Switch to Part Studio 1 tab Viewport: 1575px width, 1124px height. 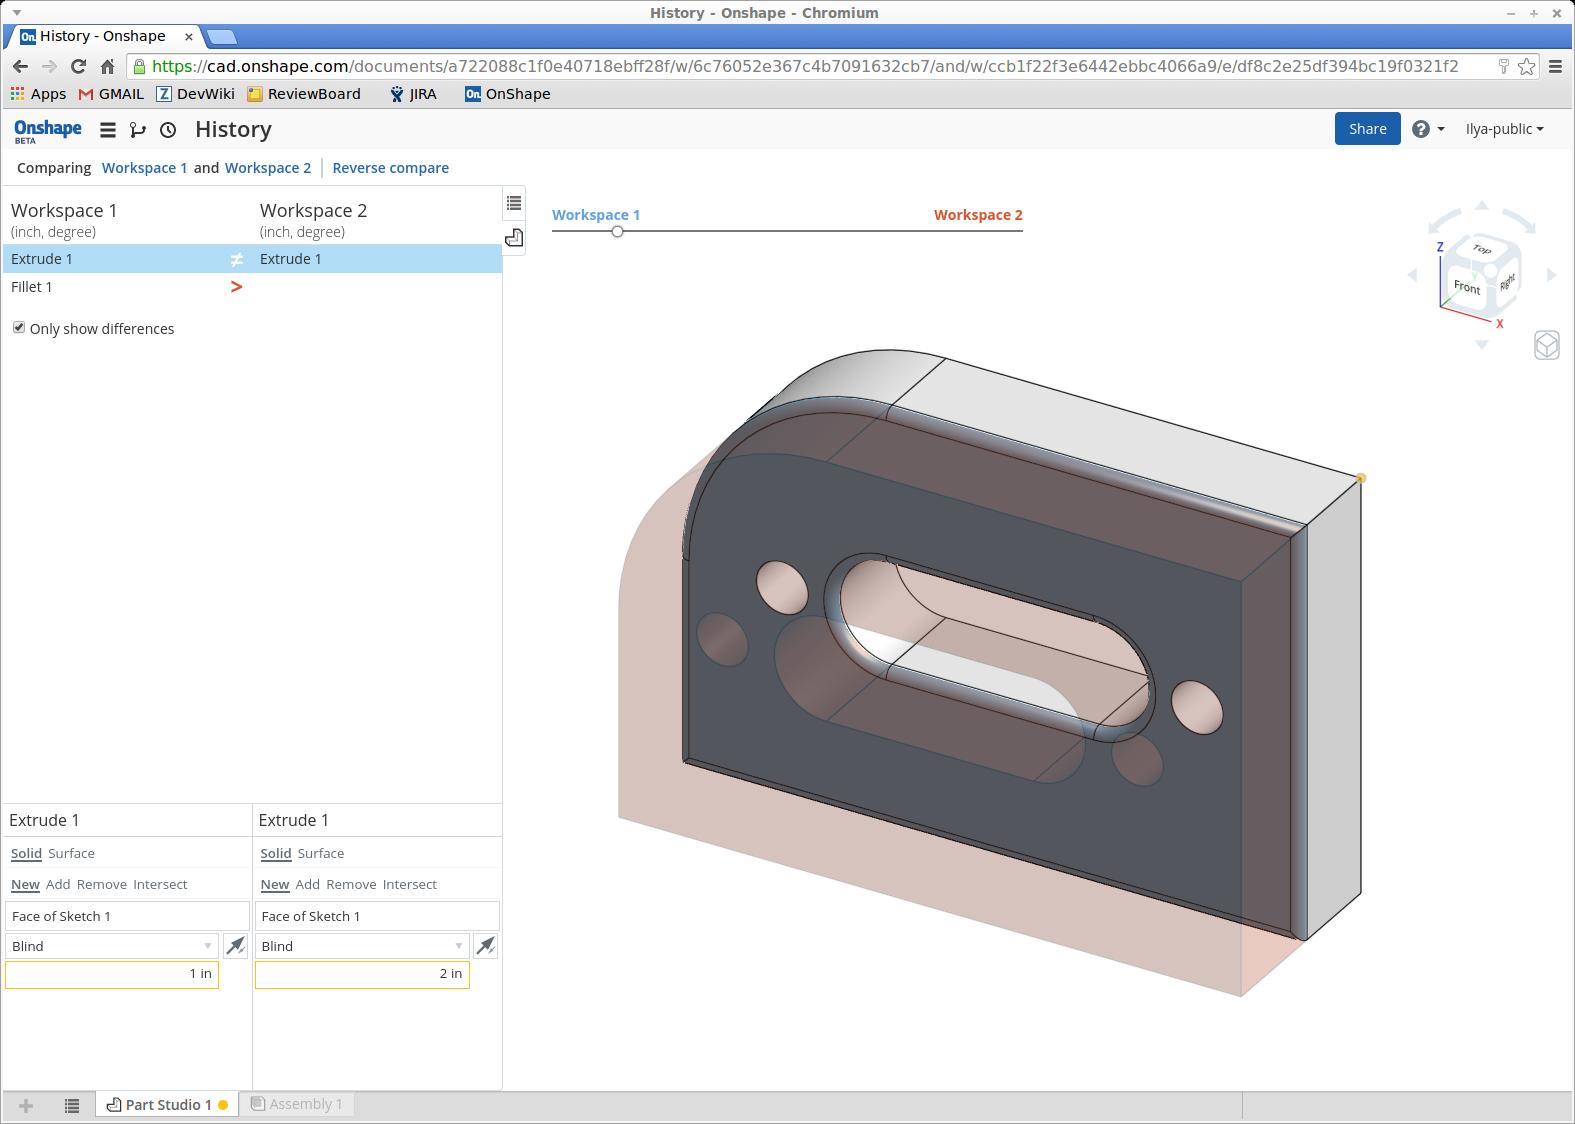tap(167, 1105)
